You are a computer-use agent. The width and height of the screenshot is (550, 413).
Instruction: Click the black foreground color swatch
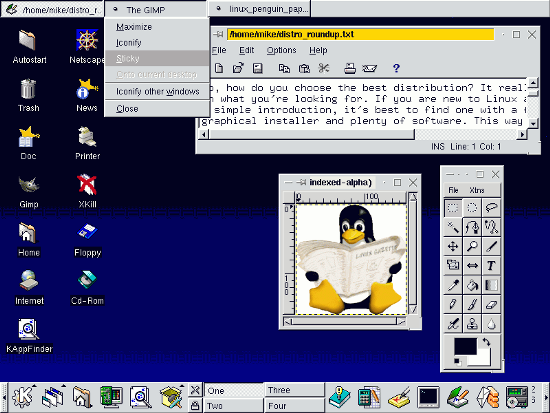(x=465, y=346)
